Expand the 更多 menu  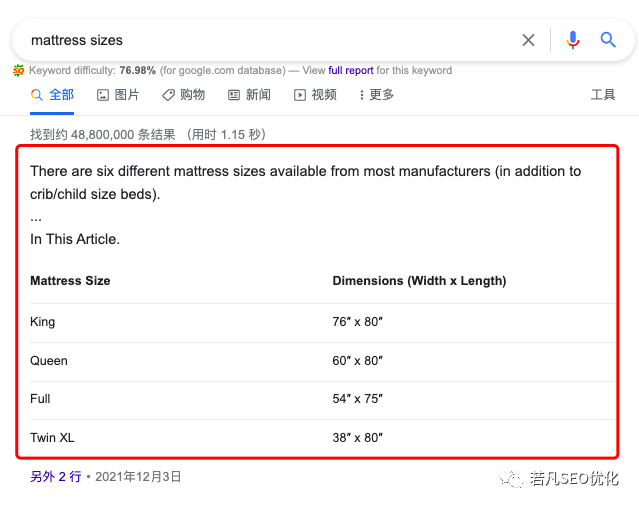click(376, 95)
